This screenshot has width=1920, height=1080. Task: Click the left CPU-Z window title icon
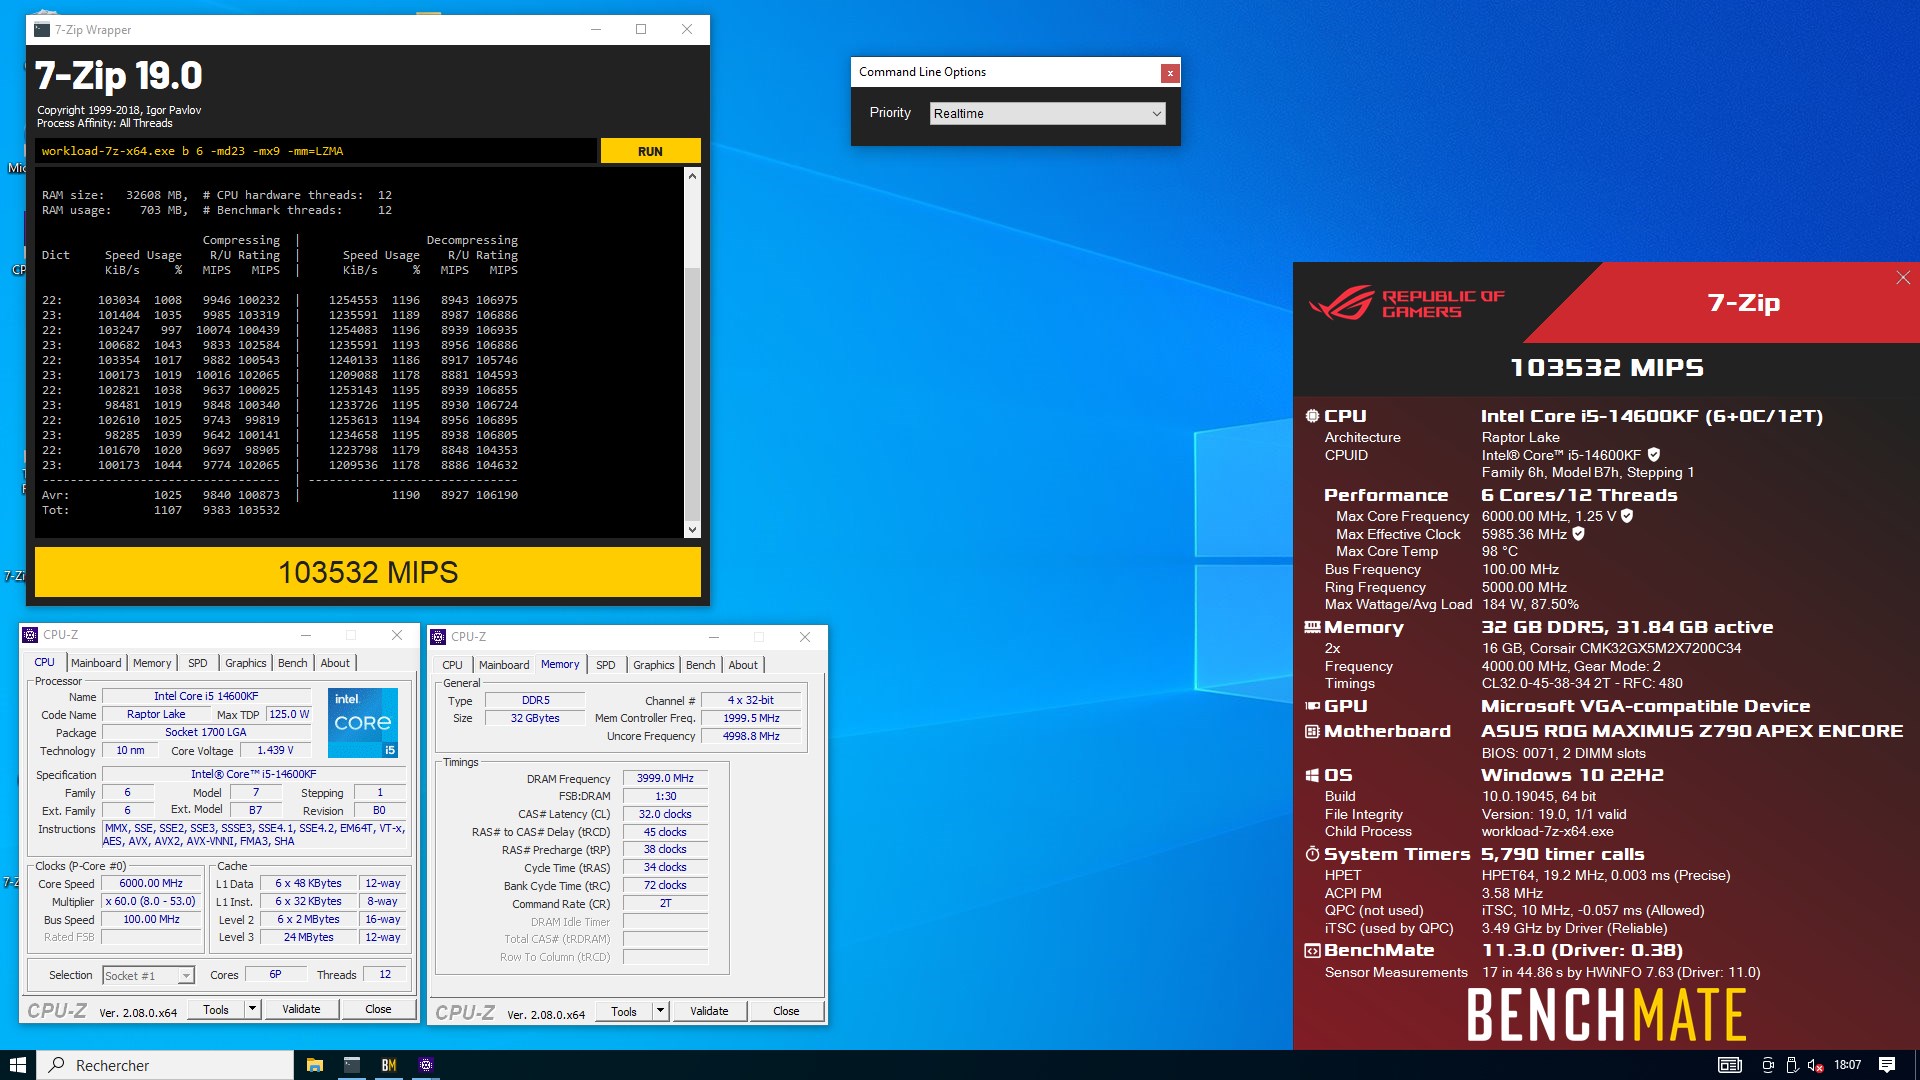(x=31, y=635)
